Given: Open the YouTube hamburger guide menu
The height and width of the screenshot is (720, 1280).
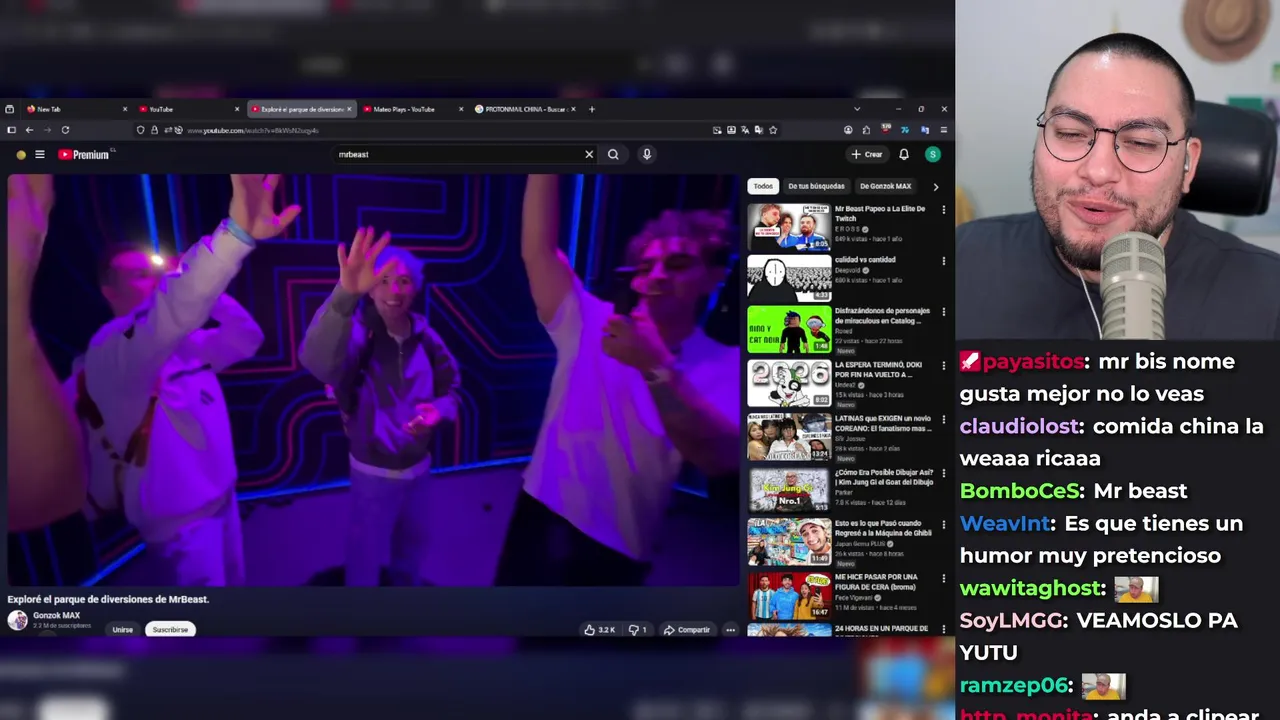Looking at the screenshot, I should [40, 155].
